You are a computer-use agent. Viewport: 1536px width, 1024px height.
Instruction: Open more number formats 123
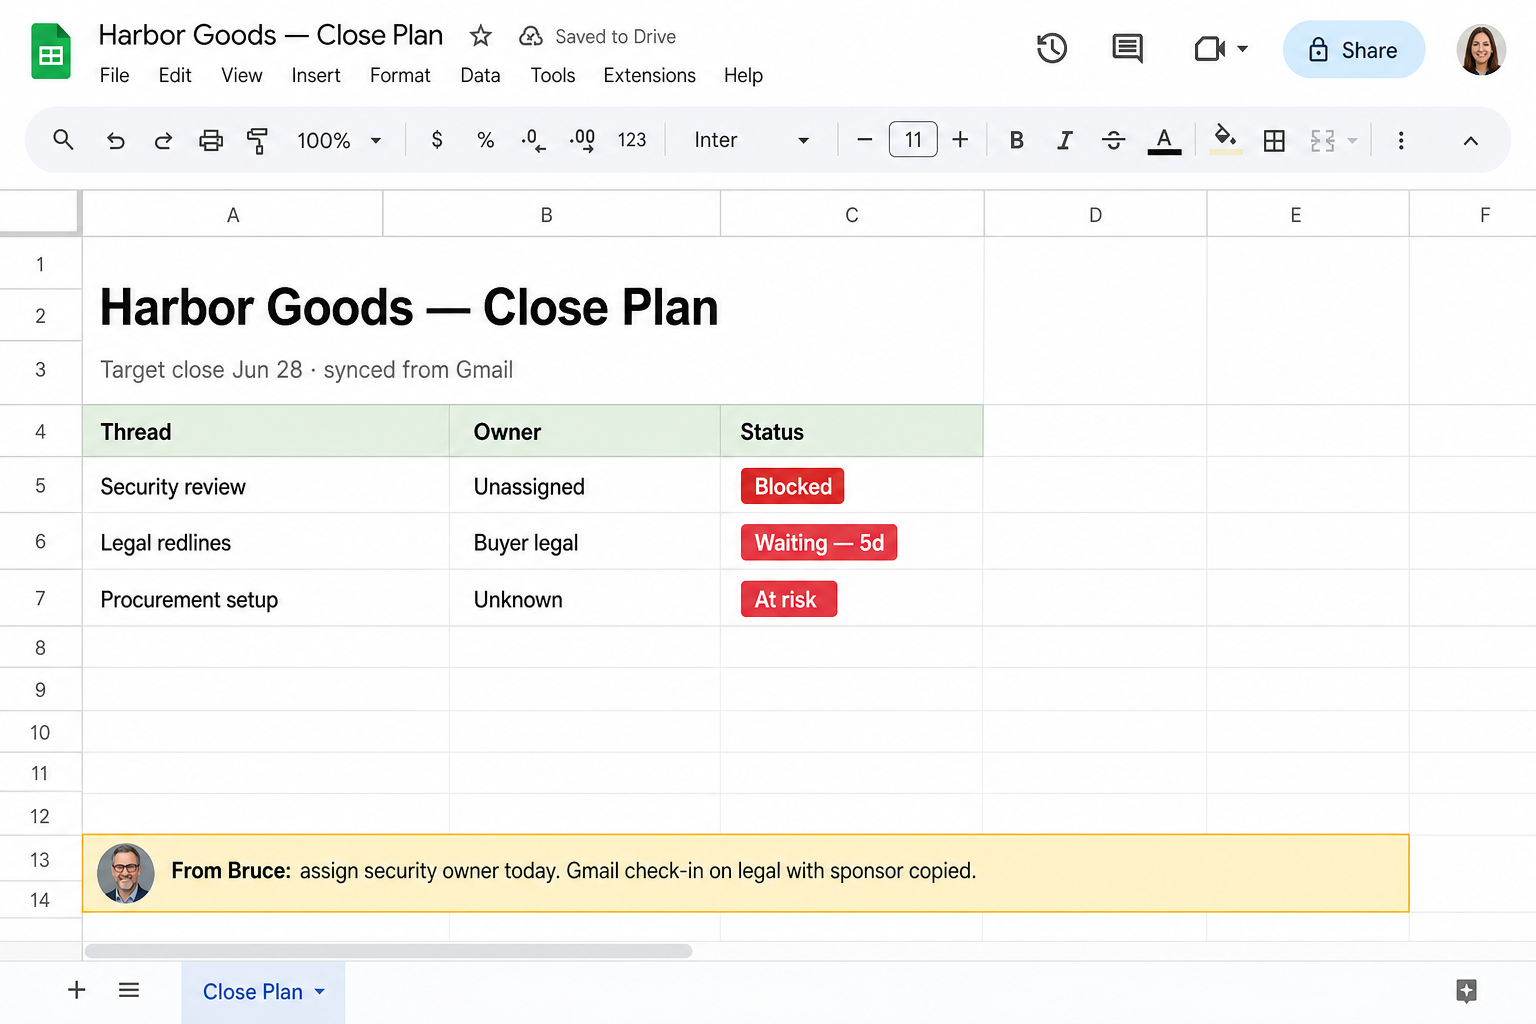coord(632,140)
